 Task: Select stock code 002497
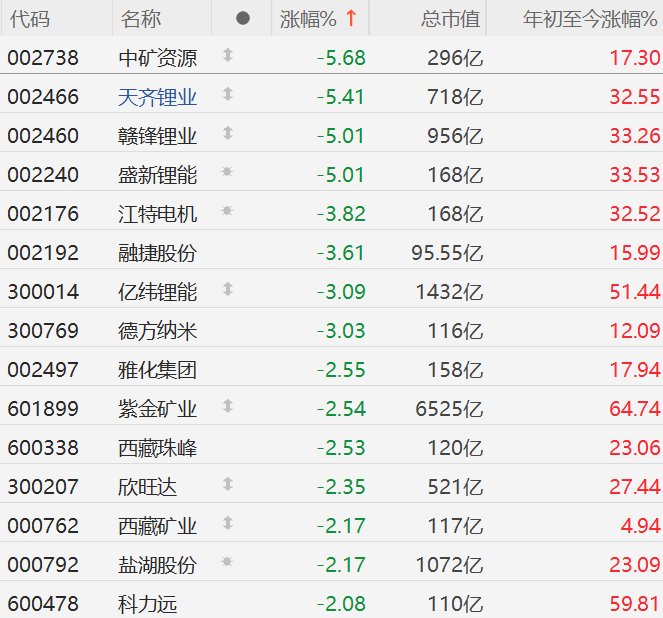(x=43, y=370)
